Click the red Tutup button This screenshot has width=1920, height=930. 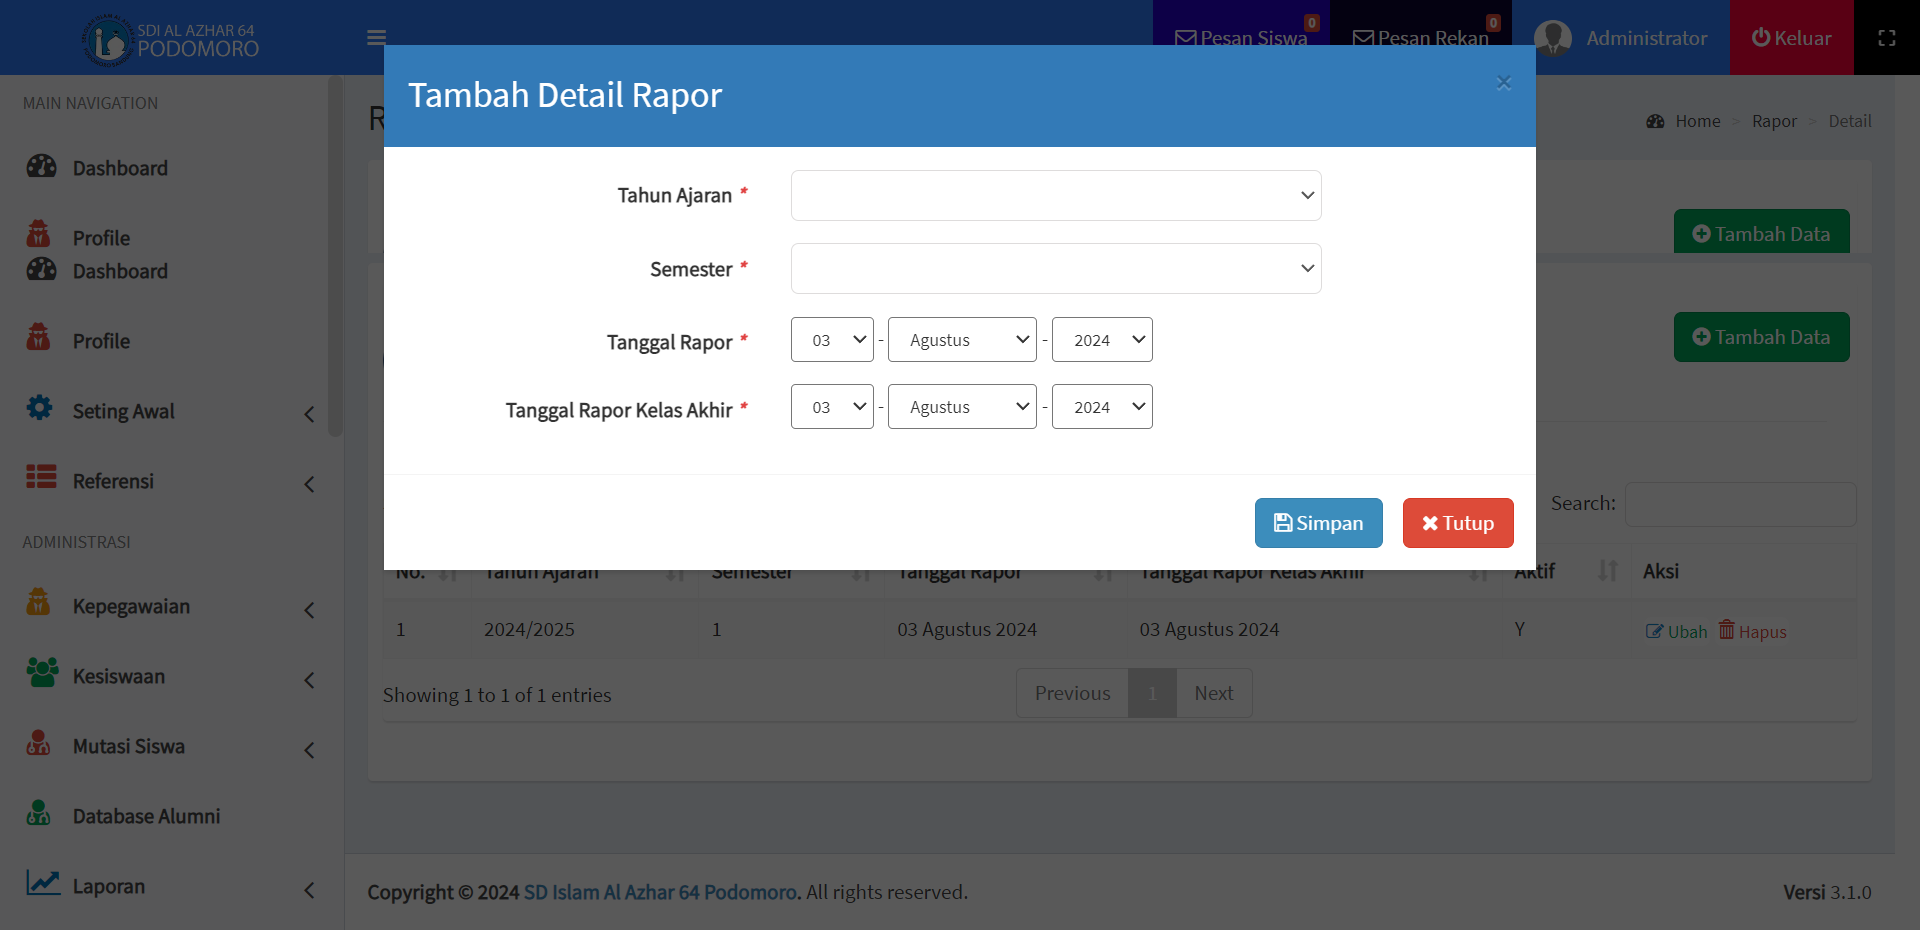tap(1457, 523)
